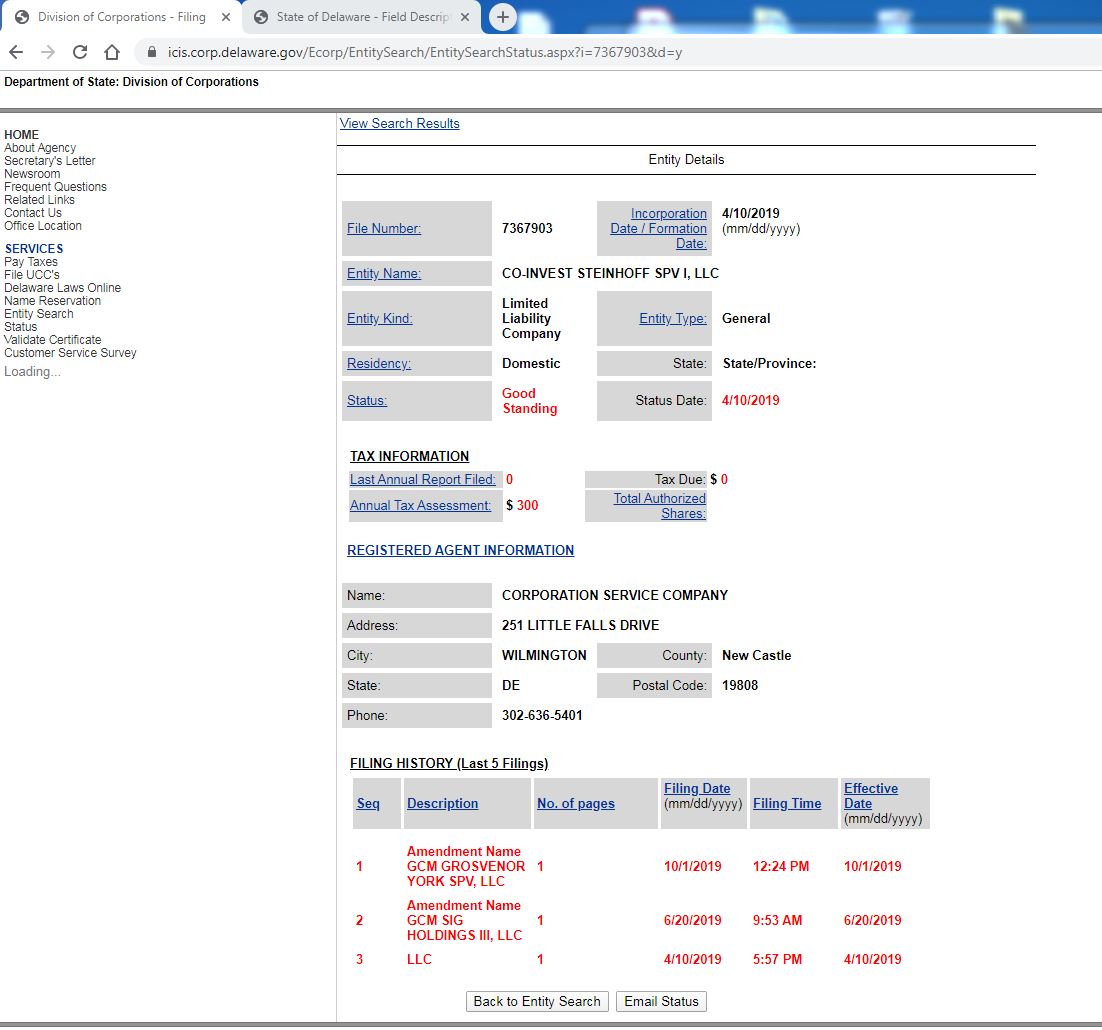
Task: Click Good Standing status text
Action: (x=529, y=400)
